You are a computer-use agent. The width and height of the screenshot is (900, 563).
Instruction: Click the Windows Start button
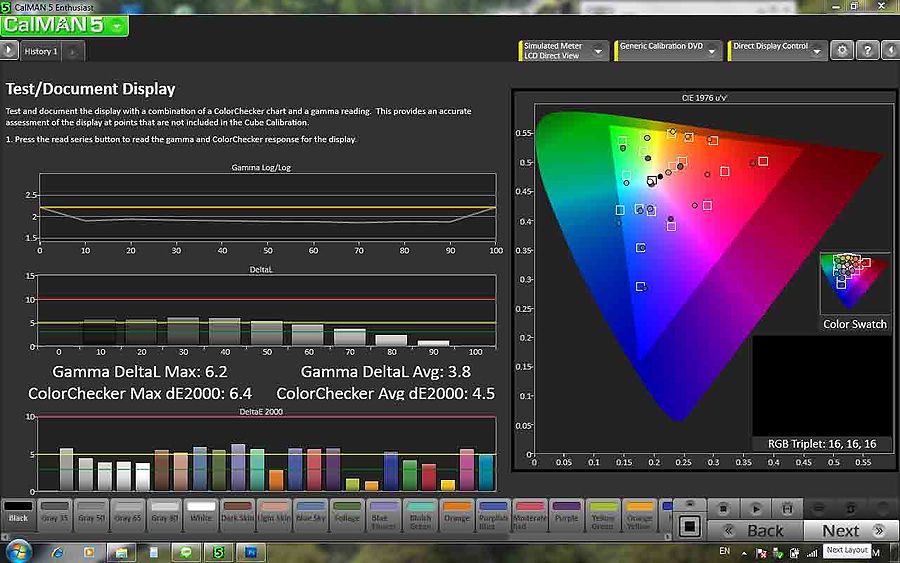click(x=18, y=551)
